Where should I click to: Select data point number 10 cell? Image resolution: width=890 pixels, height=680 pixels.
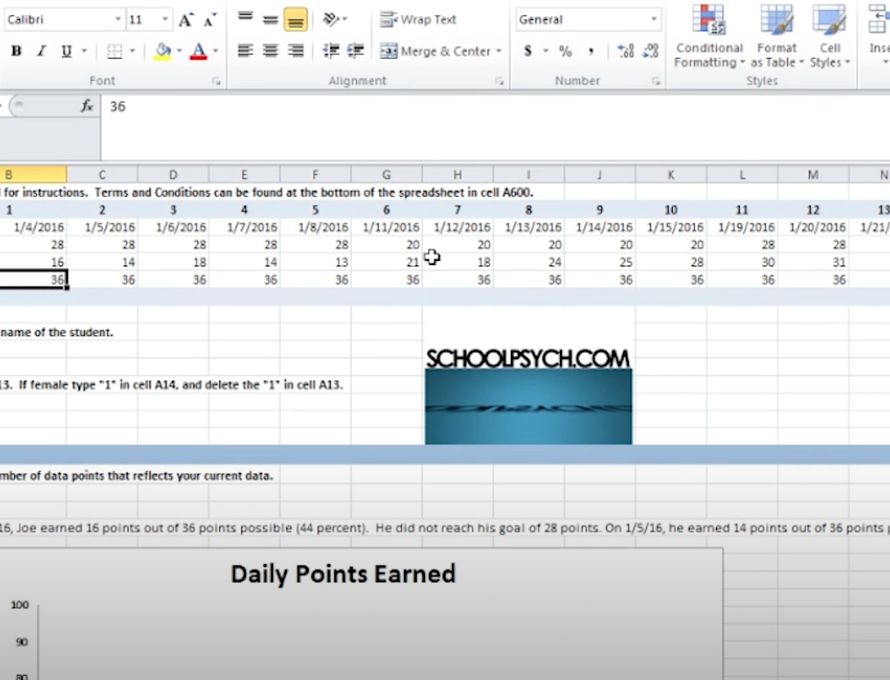pos(671,210)
